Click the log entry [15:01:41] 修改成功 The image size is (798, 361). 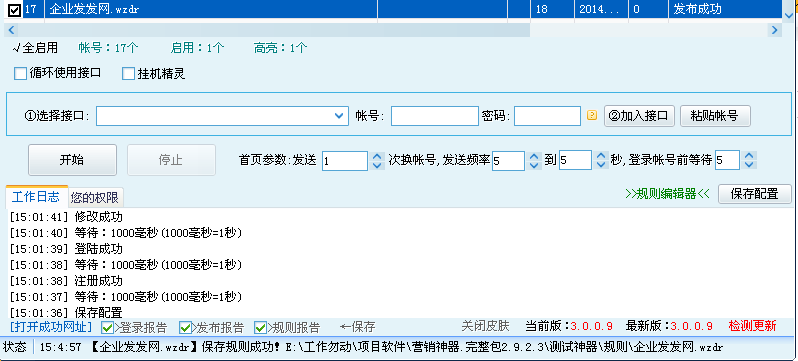pos(66,217)
